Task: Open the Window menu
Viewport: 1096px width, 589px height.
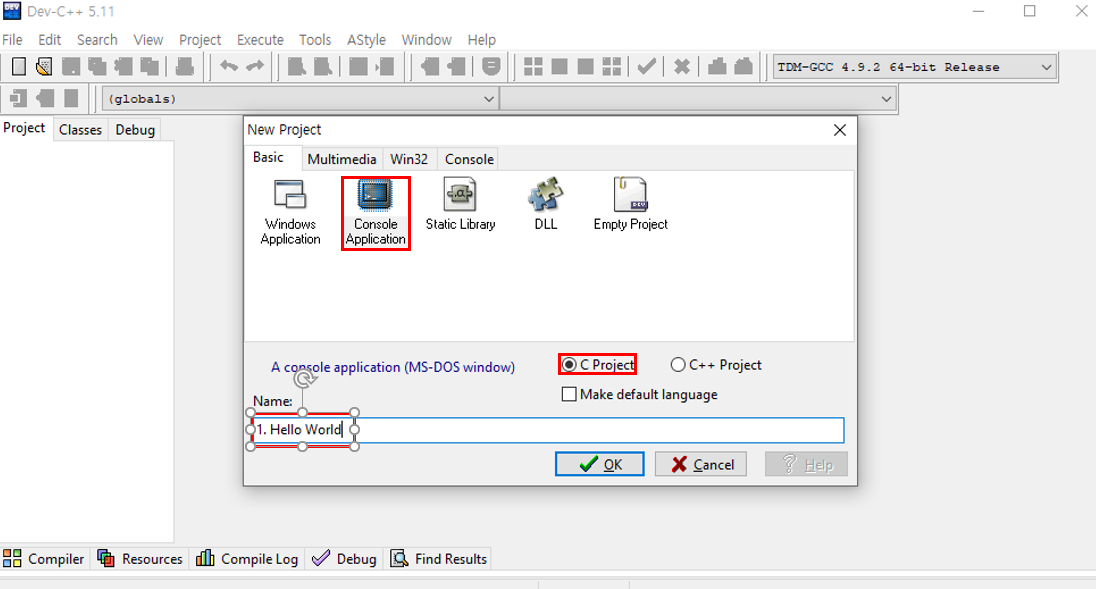Action: click(x=426, y=40)
